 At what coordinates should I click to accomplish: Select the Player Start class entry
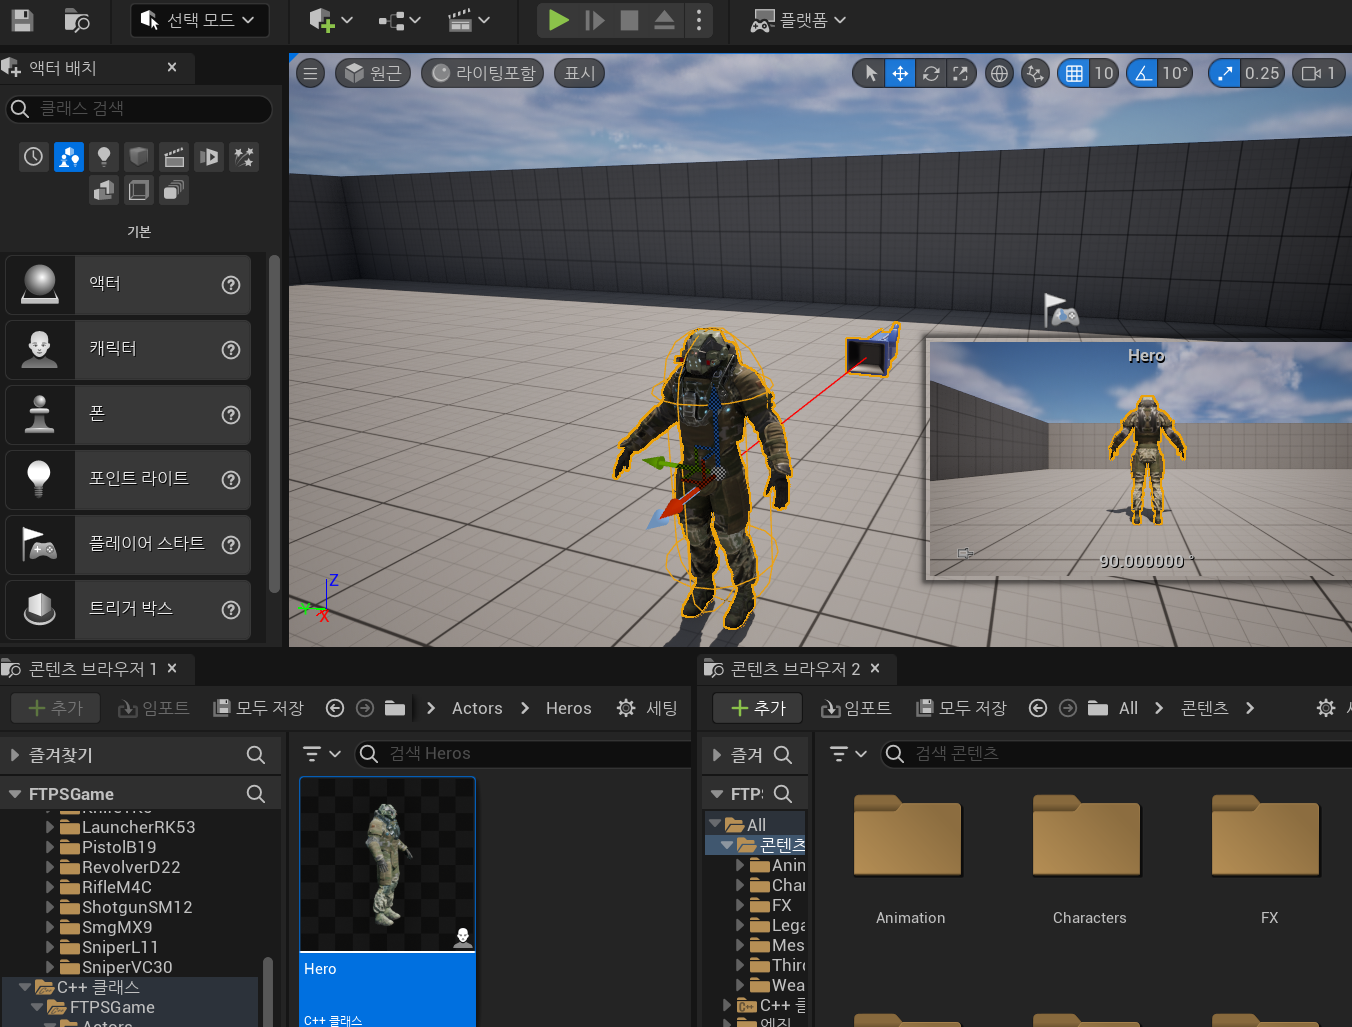coord(128,544)
